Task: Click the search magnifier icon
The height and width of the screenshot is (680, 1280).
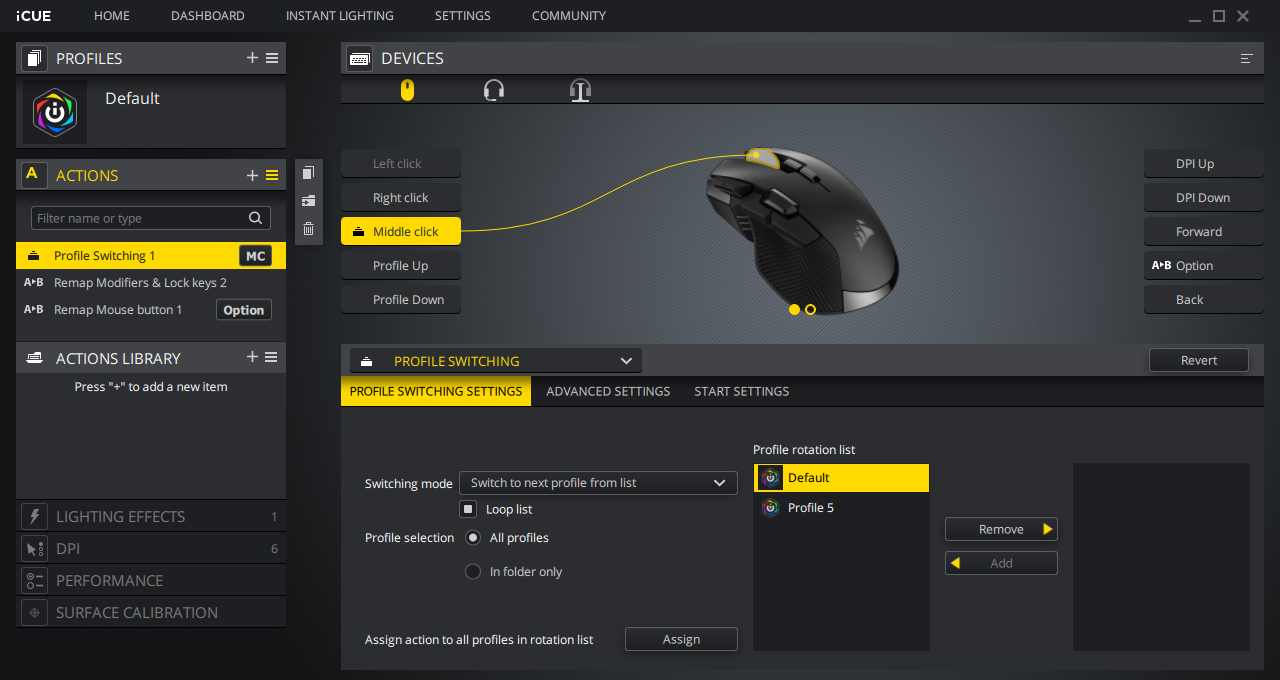Action: tap(256, 218)
